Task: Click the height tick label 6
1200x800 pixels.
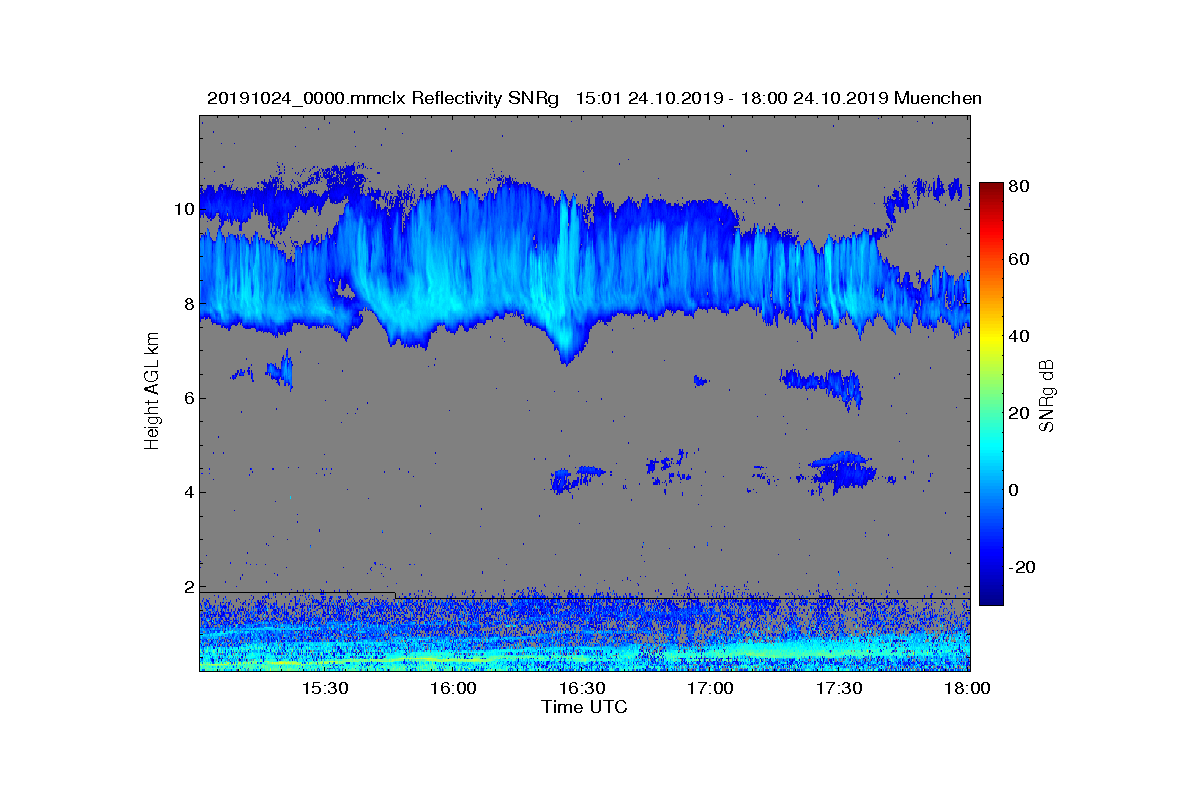Action: pos(188,398)
